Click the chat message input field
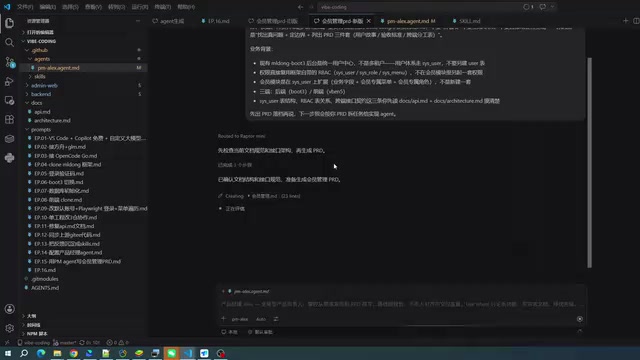Screen dimensions: 640x360 coord(402,304)
